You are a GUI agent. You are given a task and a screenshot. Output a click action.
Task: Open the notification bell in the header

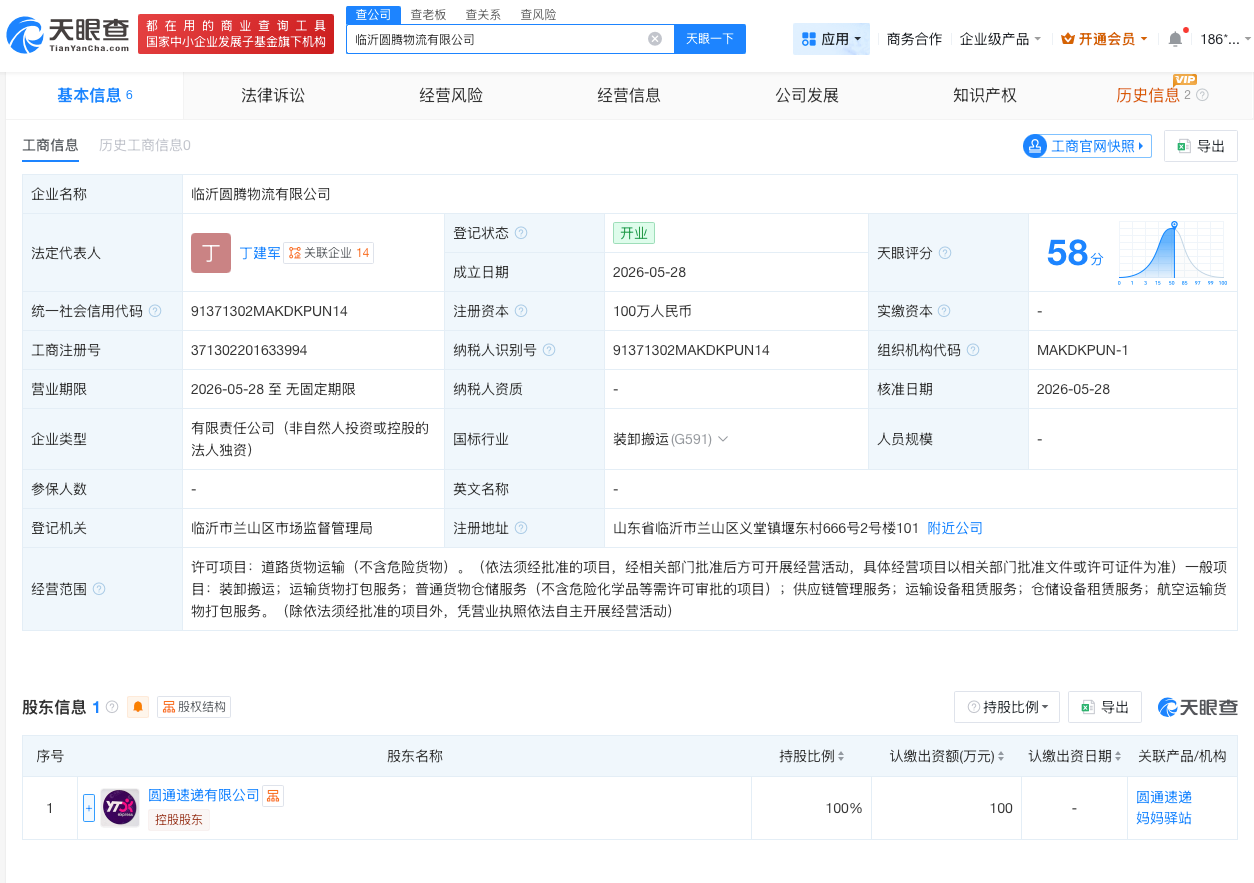[x=1175, y=39]
